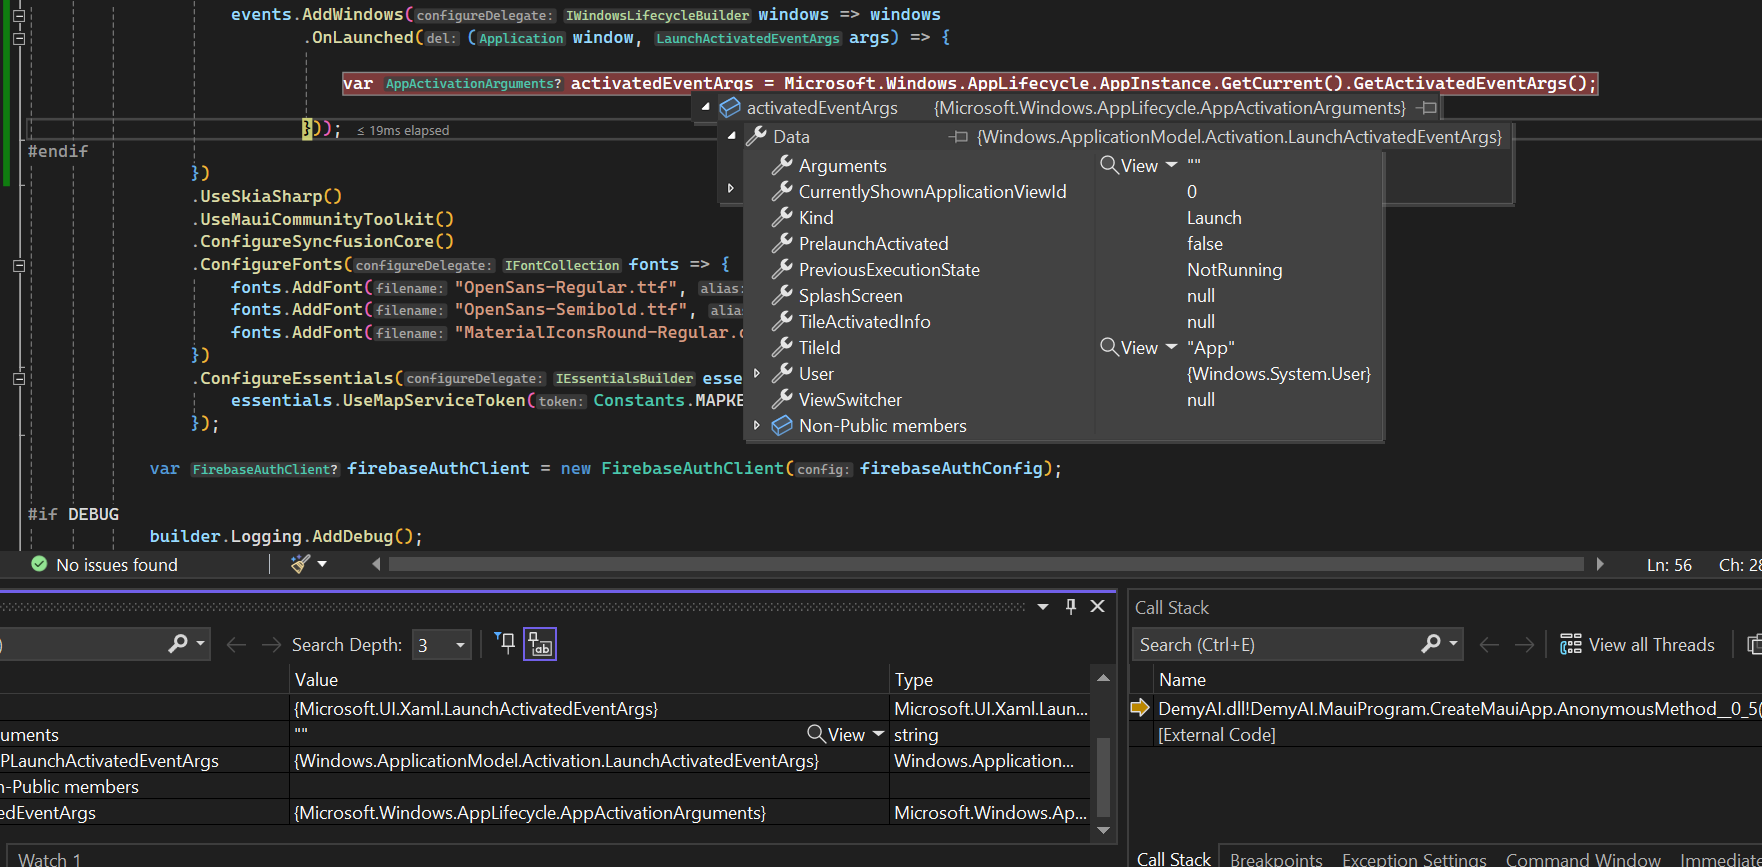This screenshot has height=867, width=1762.
Task: Open visualizer dropdown arrow beside Arguments View
Action: click(x=1172, y=165)
